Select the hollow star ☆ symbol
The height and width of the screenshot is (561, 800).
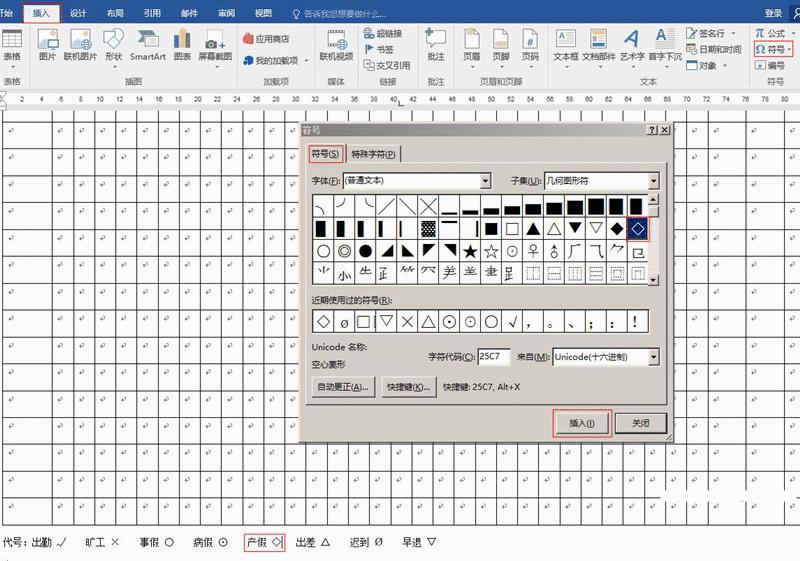(491, 251)
